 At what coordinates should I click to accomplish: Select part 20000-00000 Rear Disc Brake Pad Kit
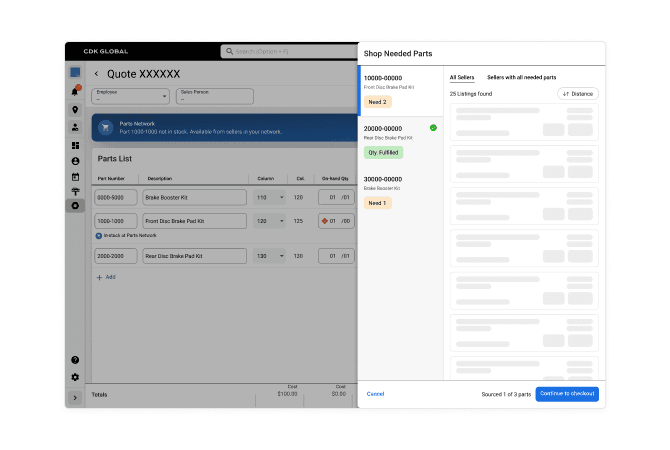point(401,141)
